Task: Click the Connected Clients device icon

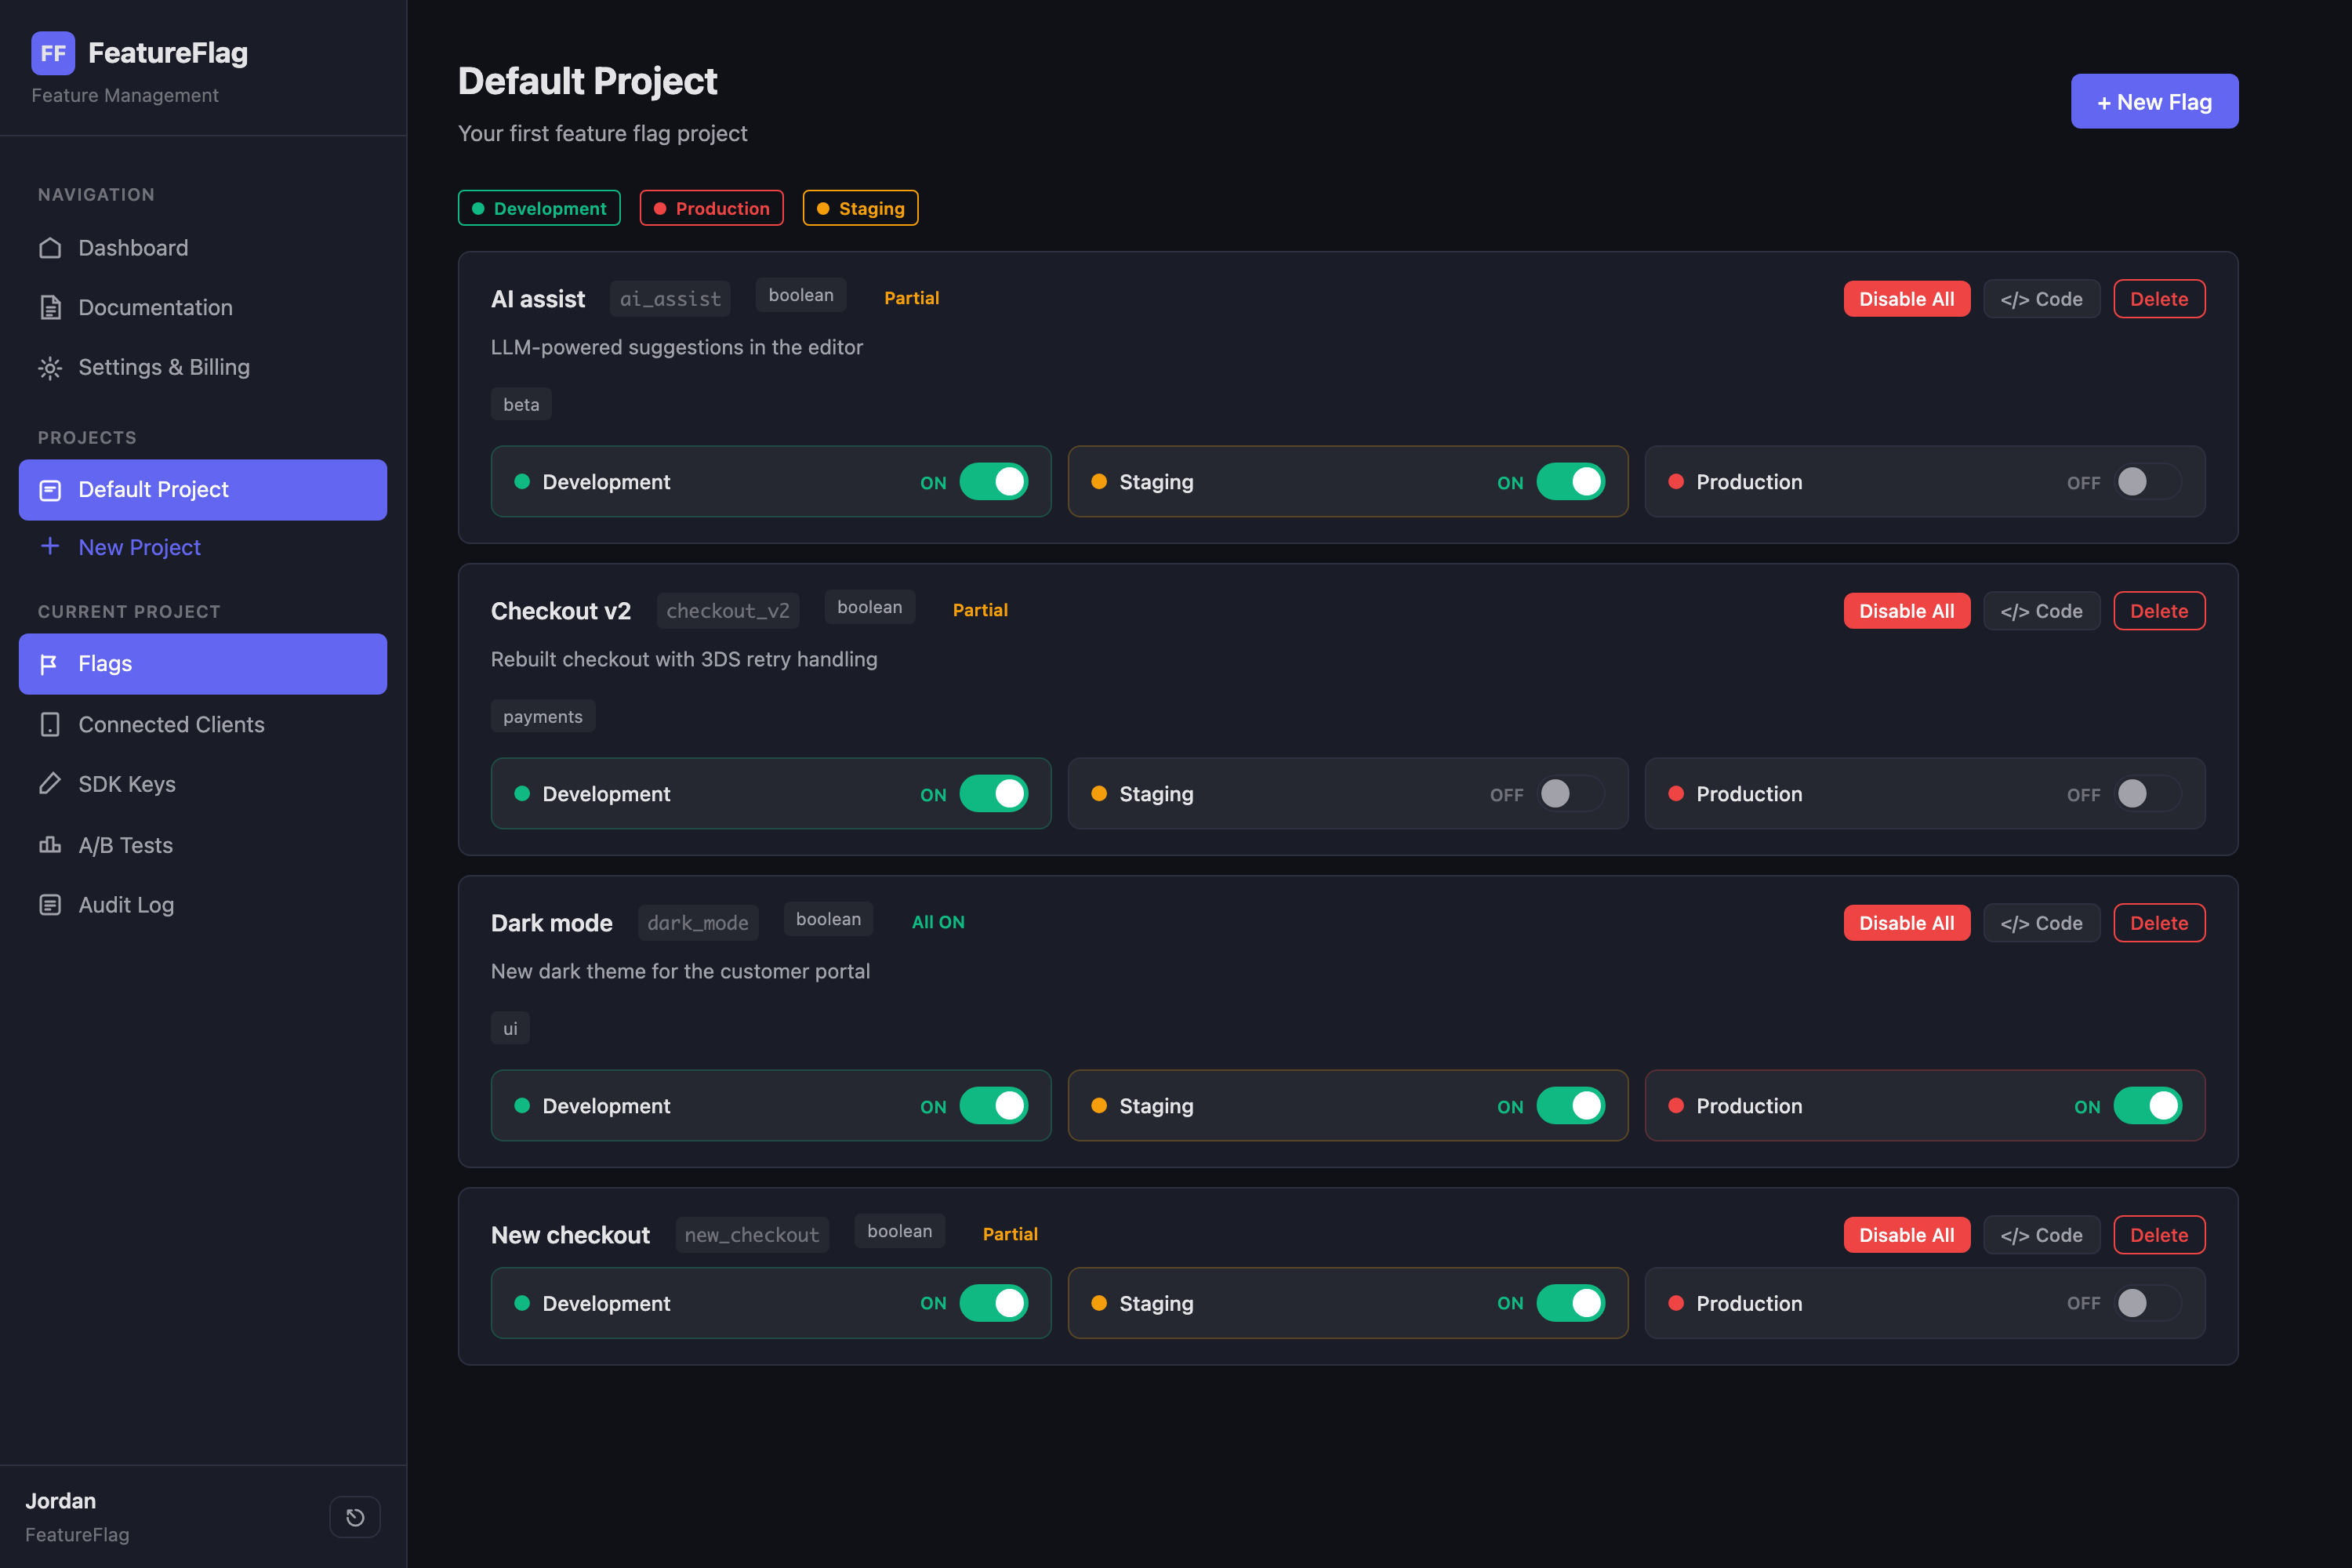Action: 50,725
